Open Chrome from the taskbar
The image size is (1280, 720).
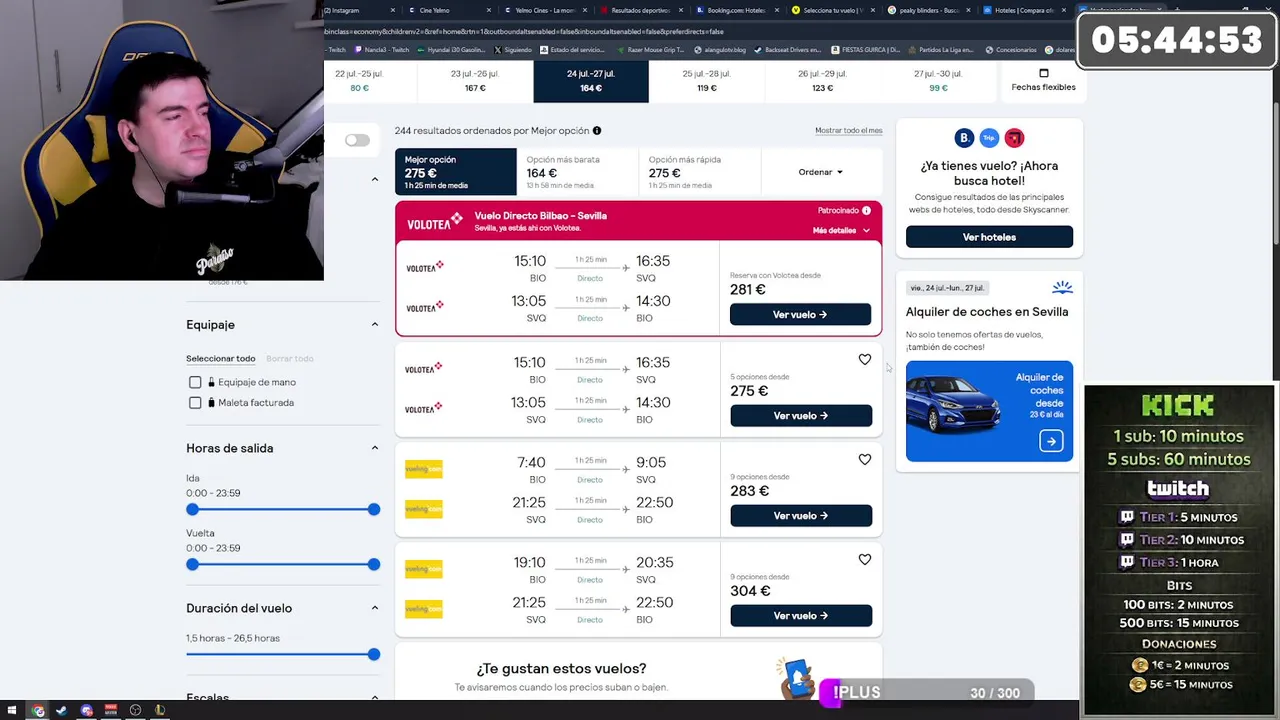38,710
